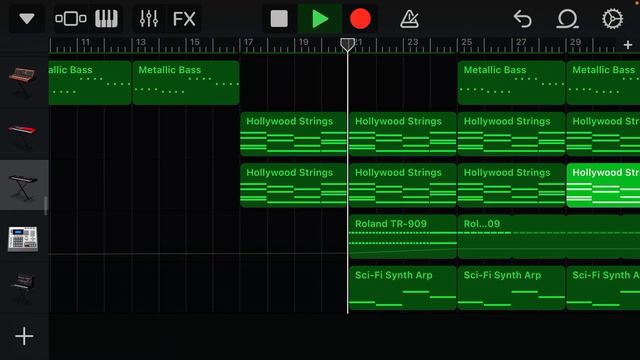Click bar 25 on the ruler
640x360 pixels.
(467, 42)
